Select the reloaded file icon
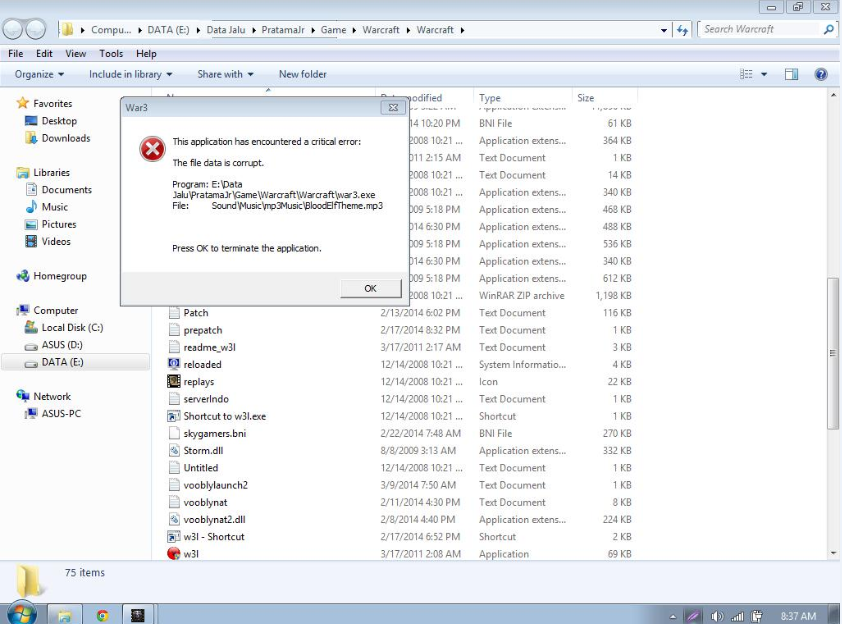This screenshot has width=842, height=624. pyautogui.click(x=174, y=364)
